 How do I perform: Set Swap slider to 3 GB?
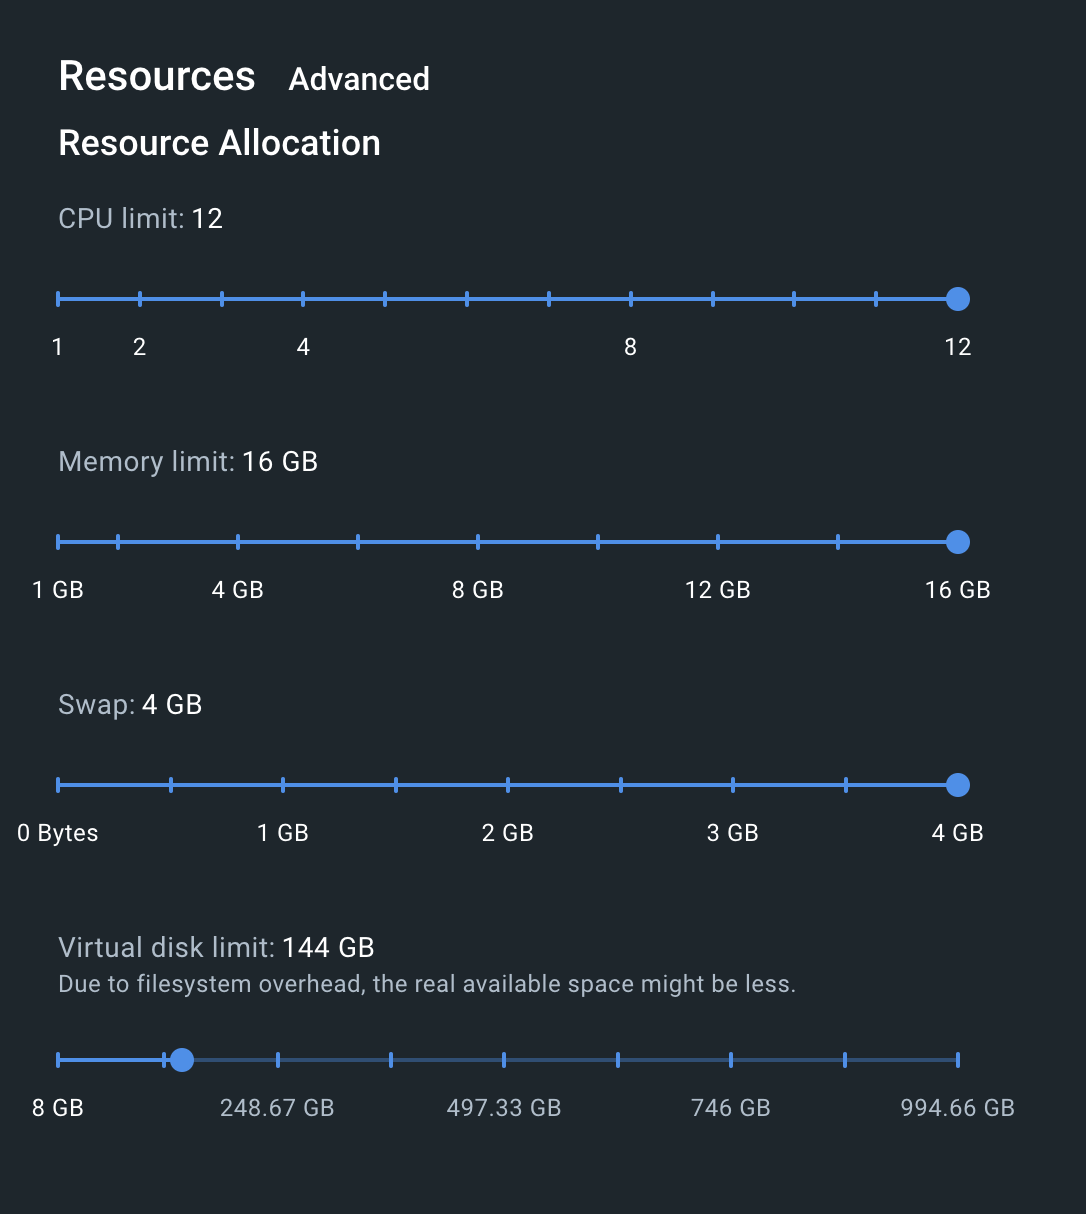pos(733,785)
